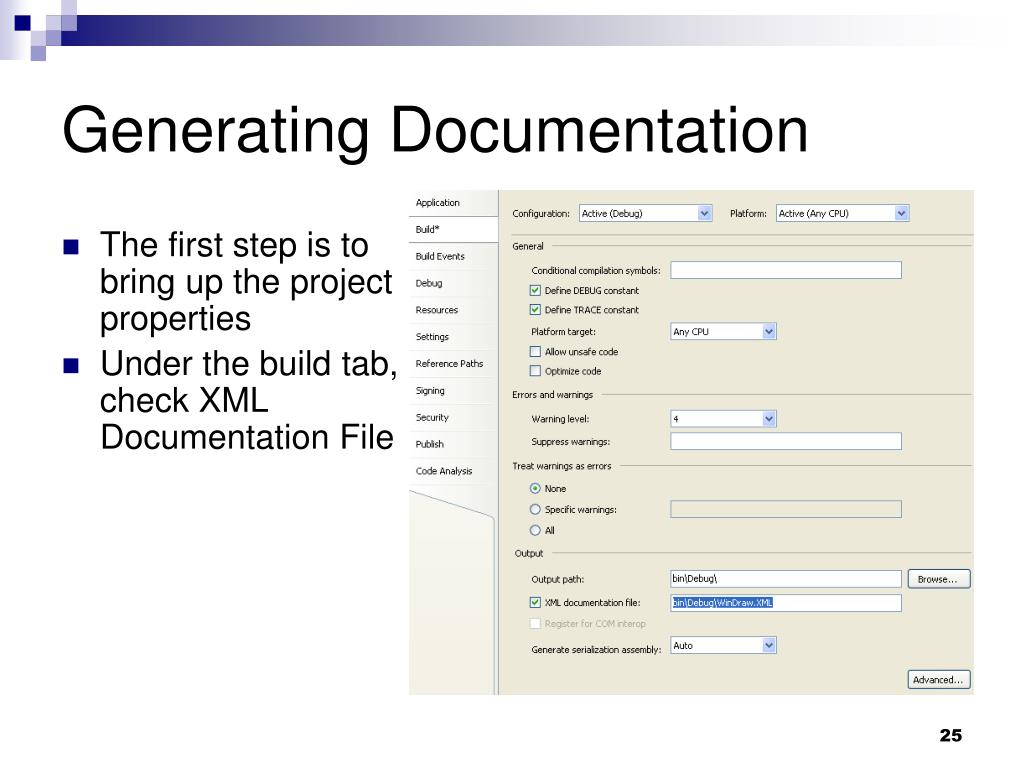Viewport: 1024px width, 768px height.
Task: Choose the All warnings radio button
Action: click(535, 530)
